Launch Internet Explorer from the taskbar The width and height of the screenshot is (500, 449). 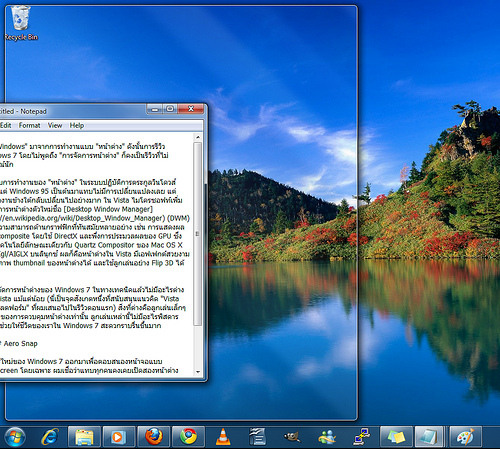pyautogui.click(x=50, y=437)
